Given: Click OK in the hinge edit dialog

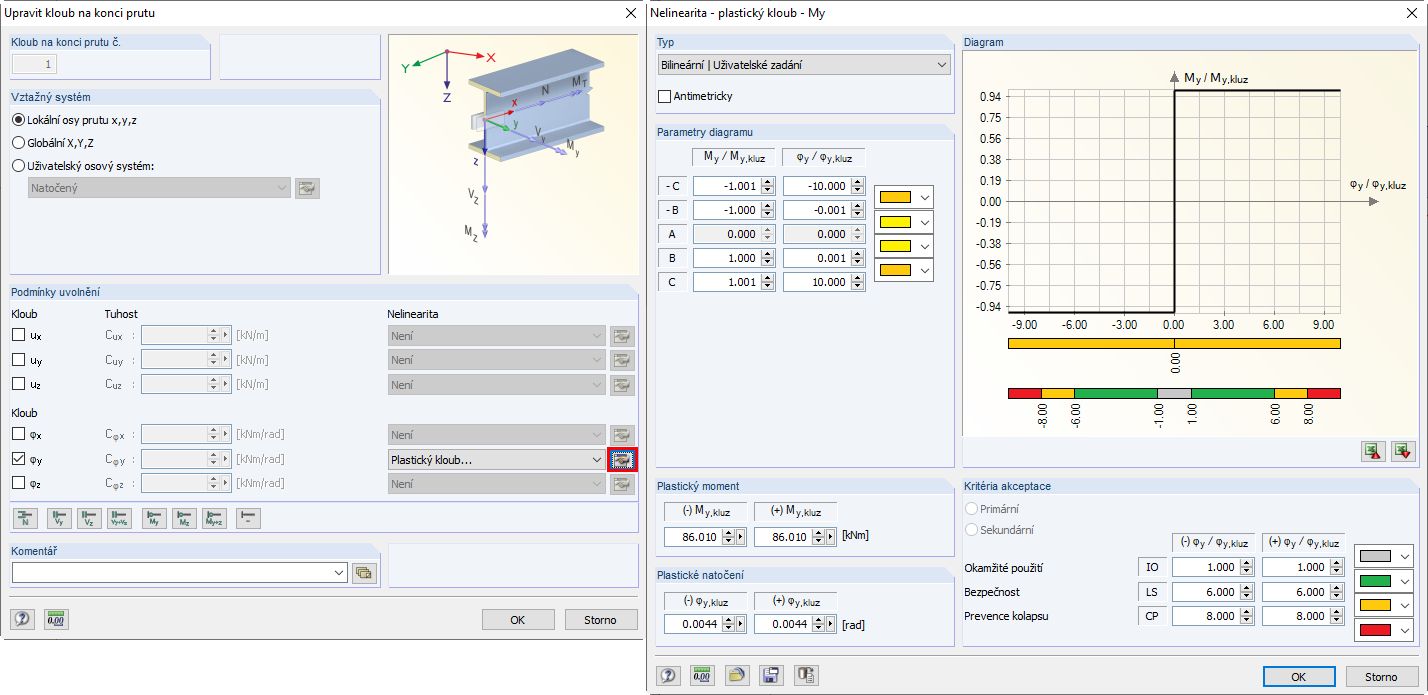Looking at the screenshot, I should pos(518,620).
